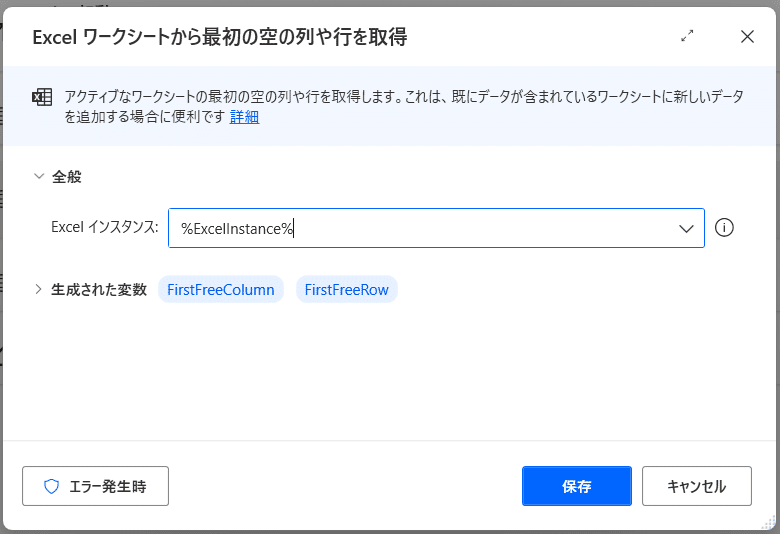Click the 生成された変数 label

[99, 290]
